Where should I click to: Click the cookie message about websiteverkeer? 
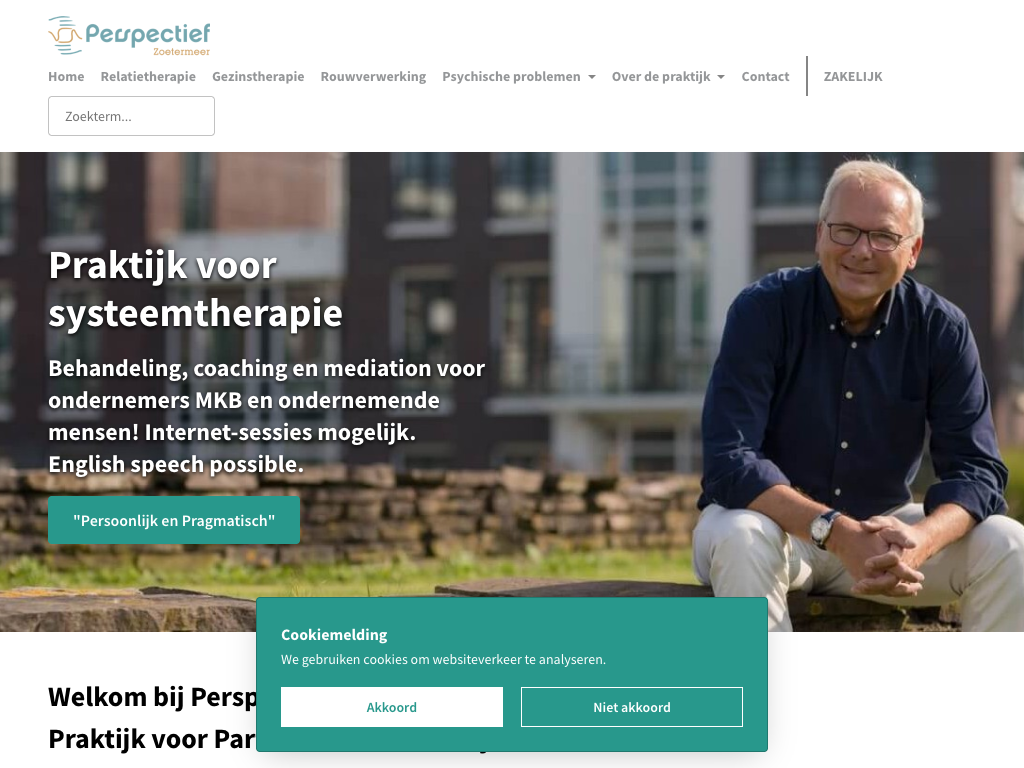click(x=443, y=660)
